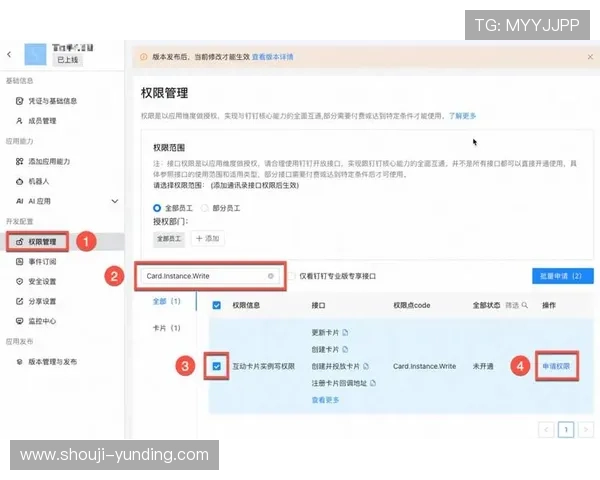The height and width of the screenshot is (480, 600).
Task: Click the 未开通 status text
Action: [483, 366]
